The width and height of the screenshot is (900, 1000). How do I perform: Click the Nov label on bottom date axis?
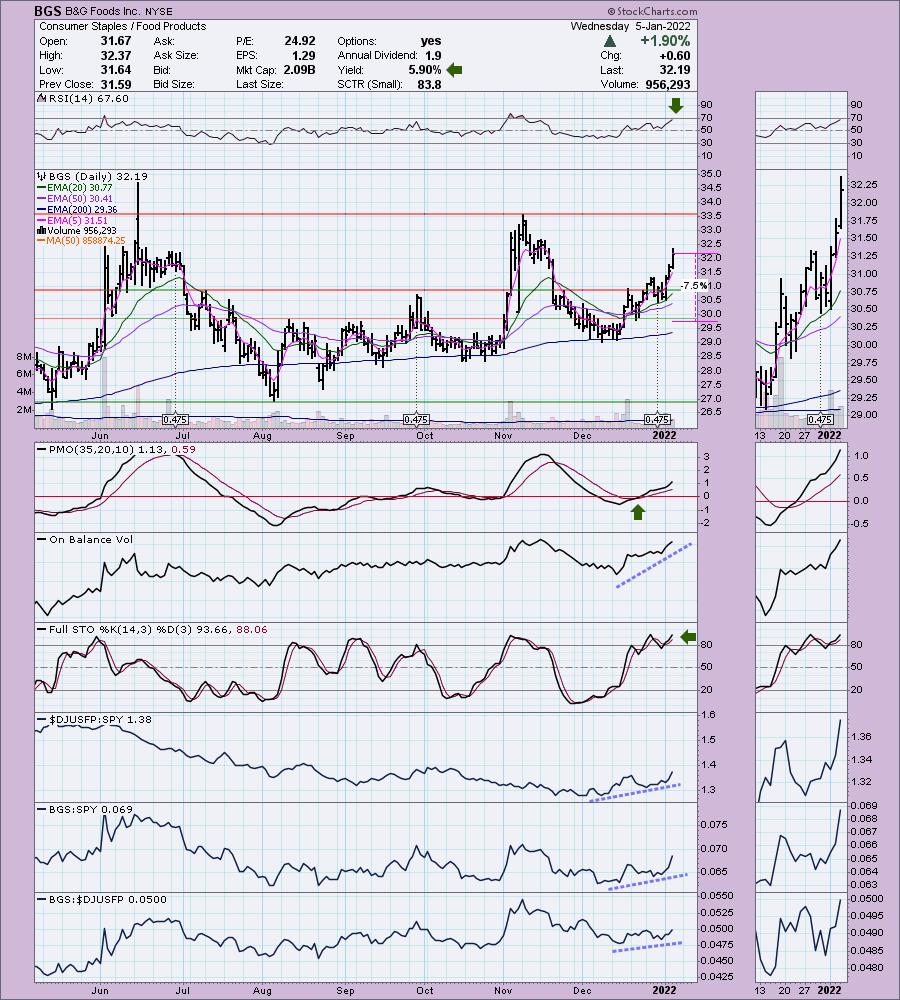coord(503,990)
